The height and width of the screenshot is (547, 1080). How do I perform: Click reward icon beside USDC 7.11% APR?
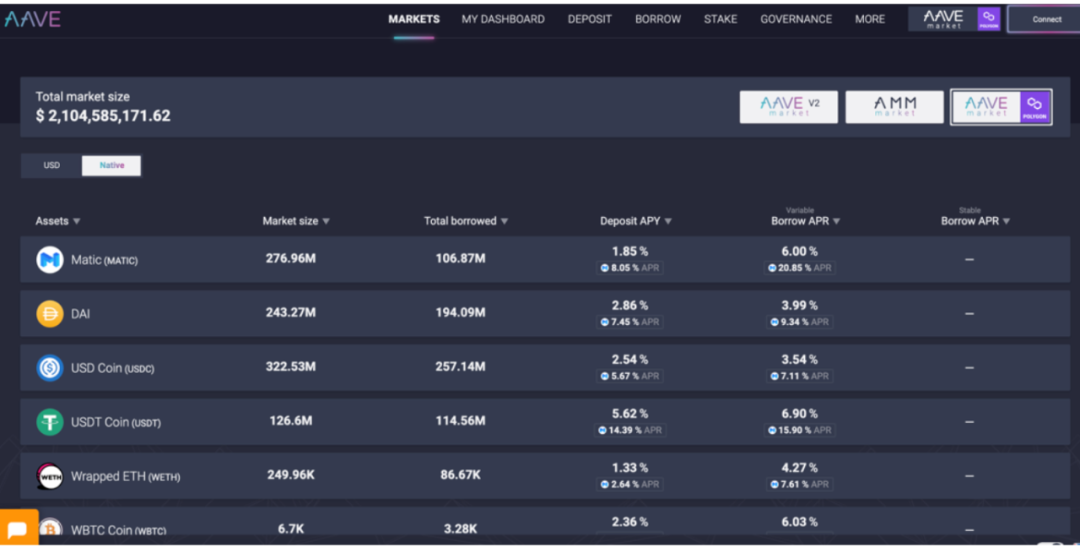tap(774, 376)
